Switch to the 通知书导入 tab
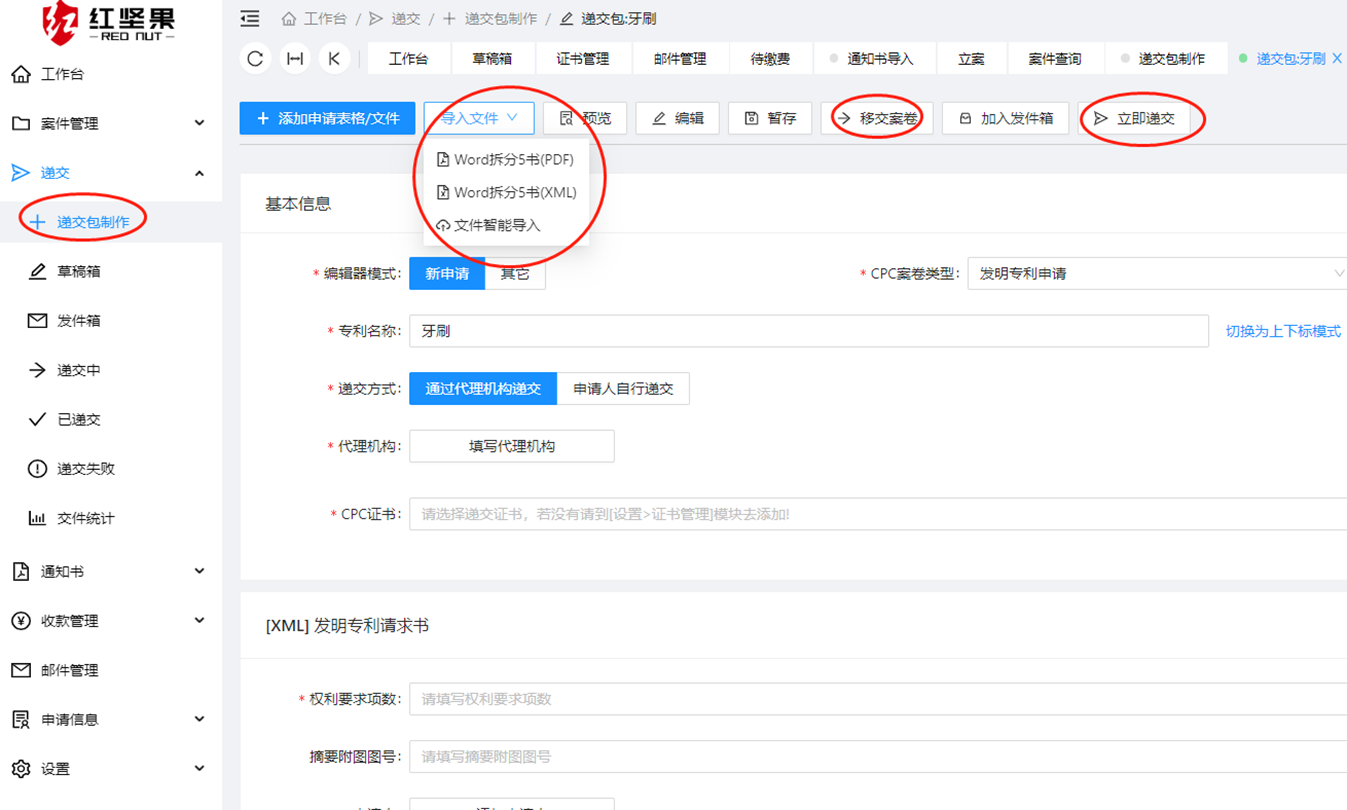This screenshot has height=810, width=1347. [x=875, y=59]
